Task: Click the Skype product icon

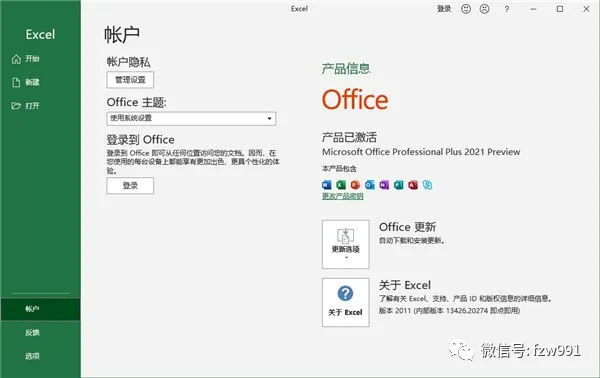Action: [427, 185]
